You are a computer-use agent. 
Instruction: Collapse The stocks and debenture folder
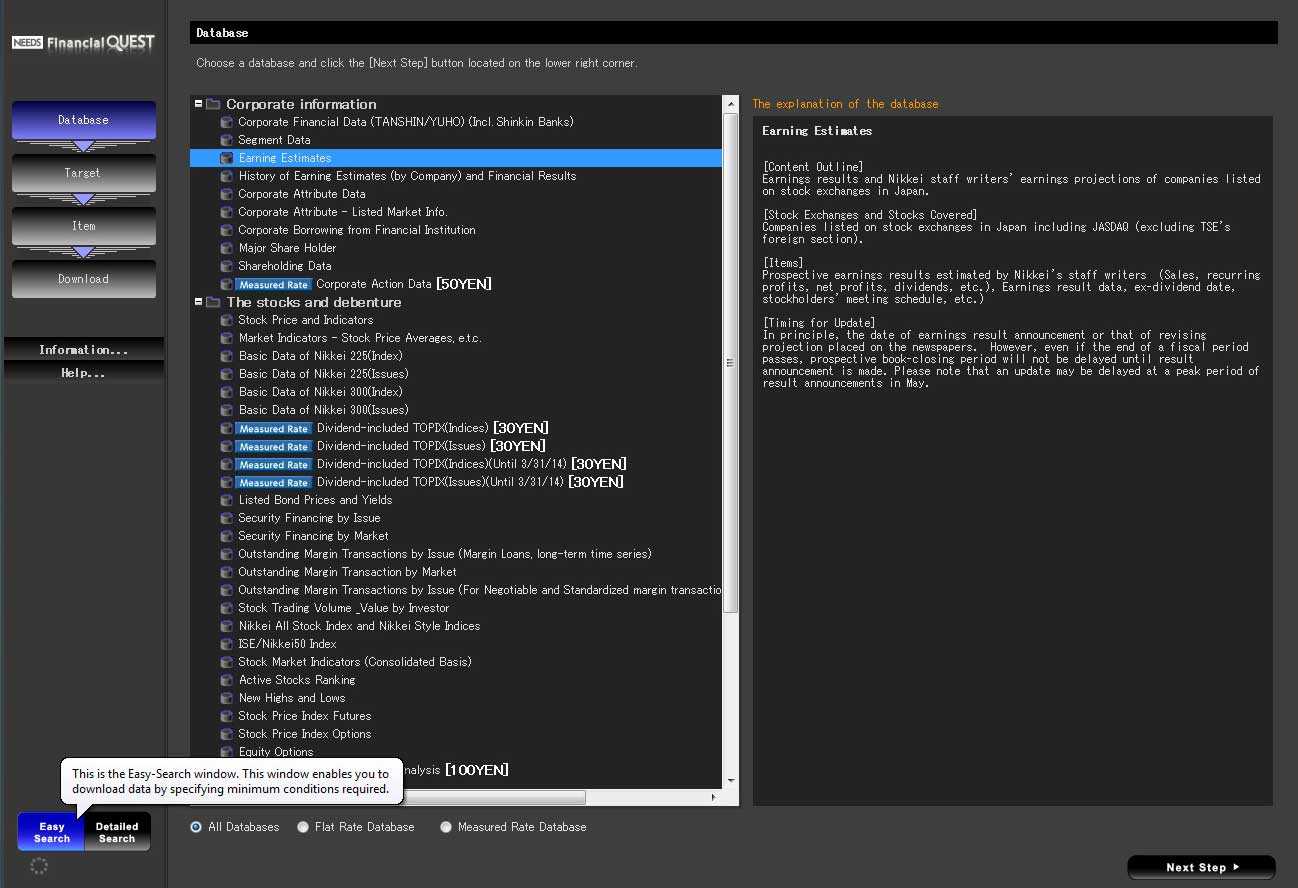[199, 302]
